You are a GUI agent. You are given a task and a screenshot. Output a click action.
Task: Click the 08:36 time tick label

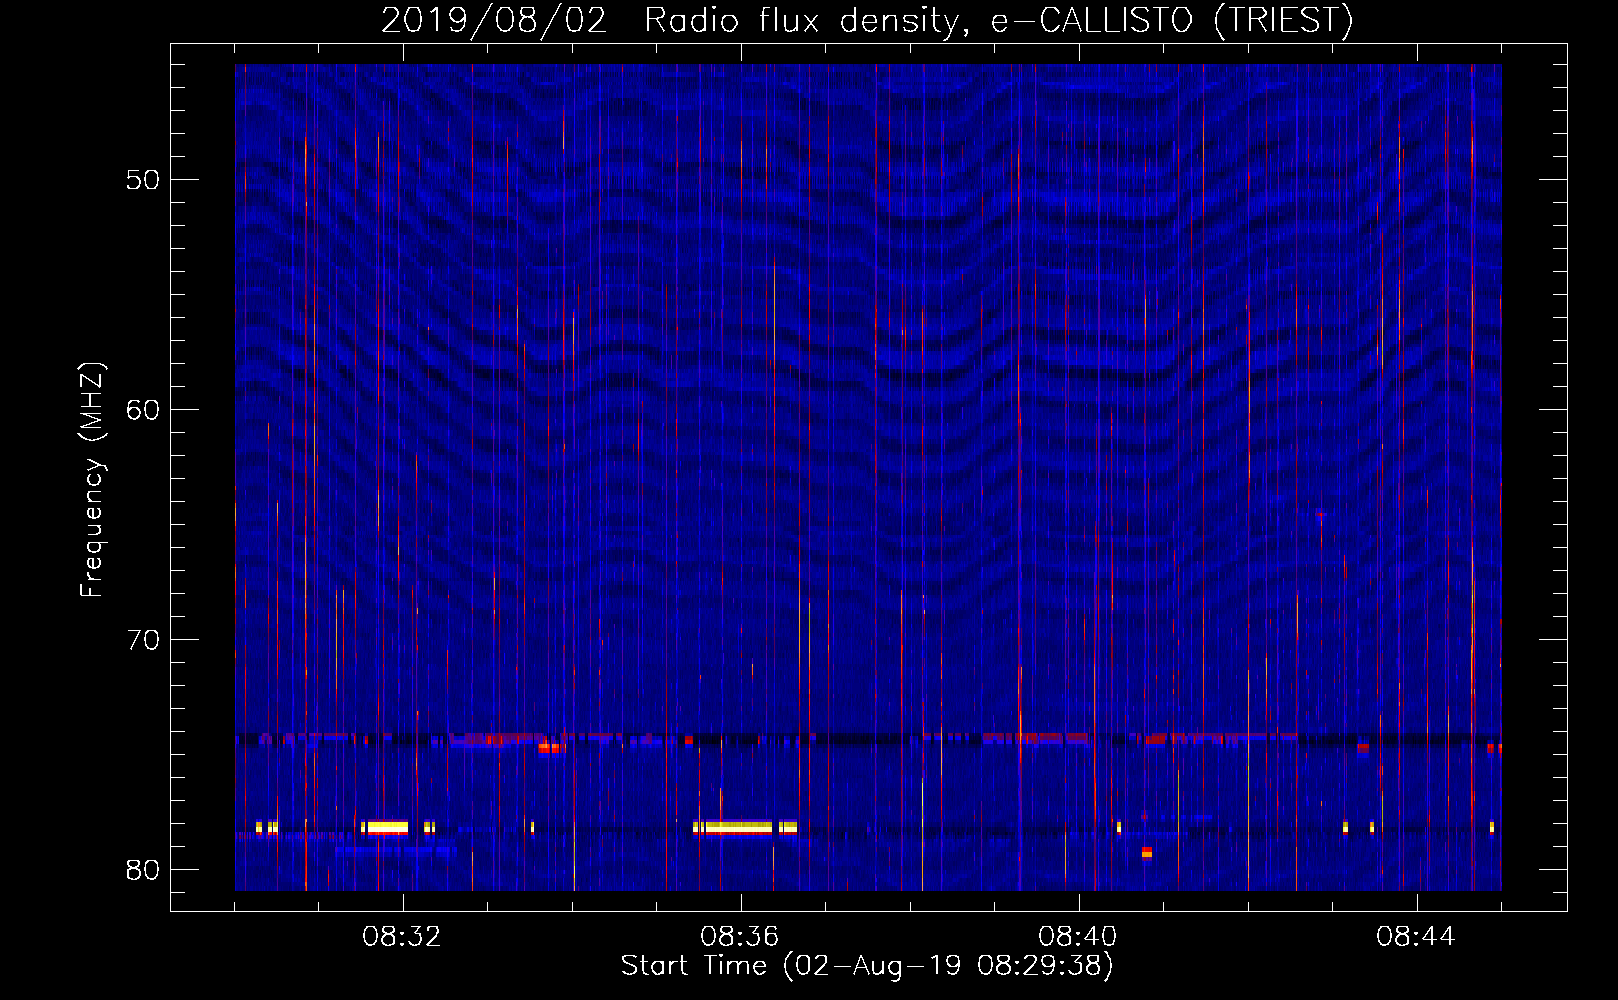click(740, 937)
